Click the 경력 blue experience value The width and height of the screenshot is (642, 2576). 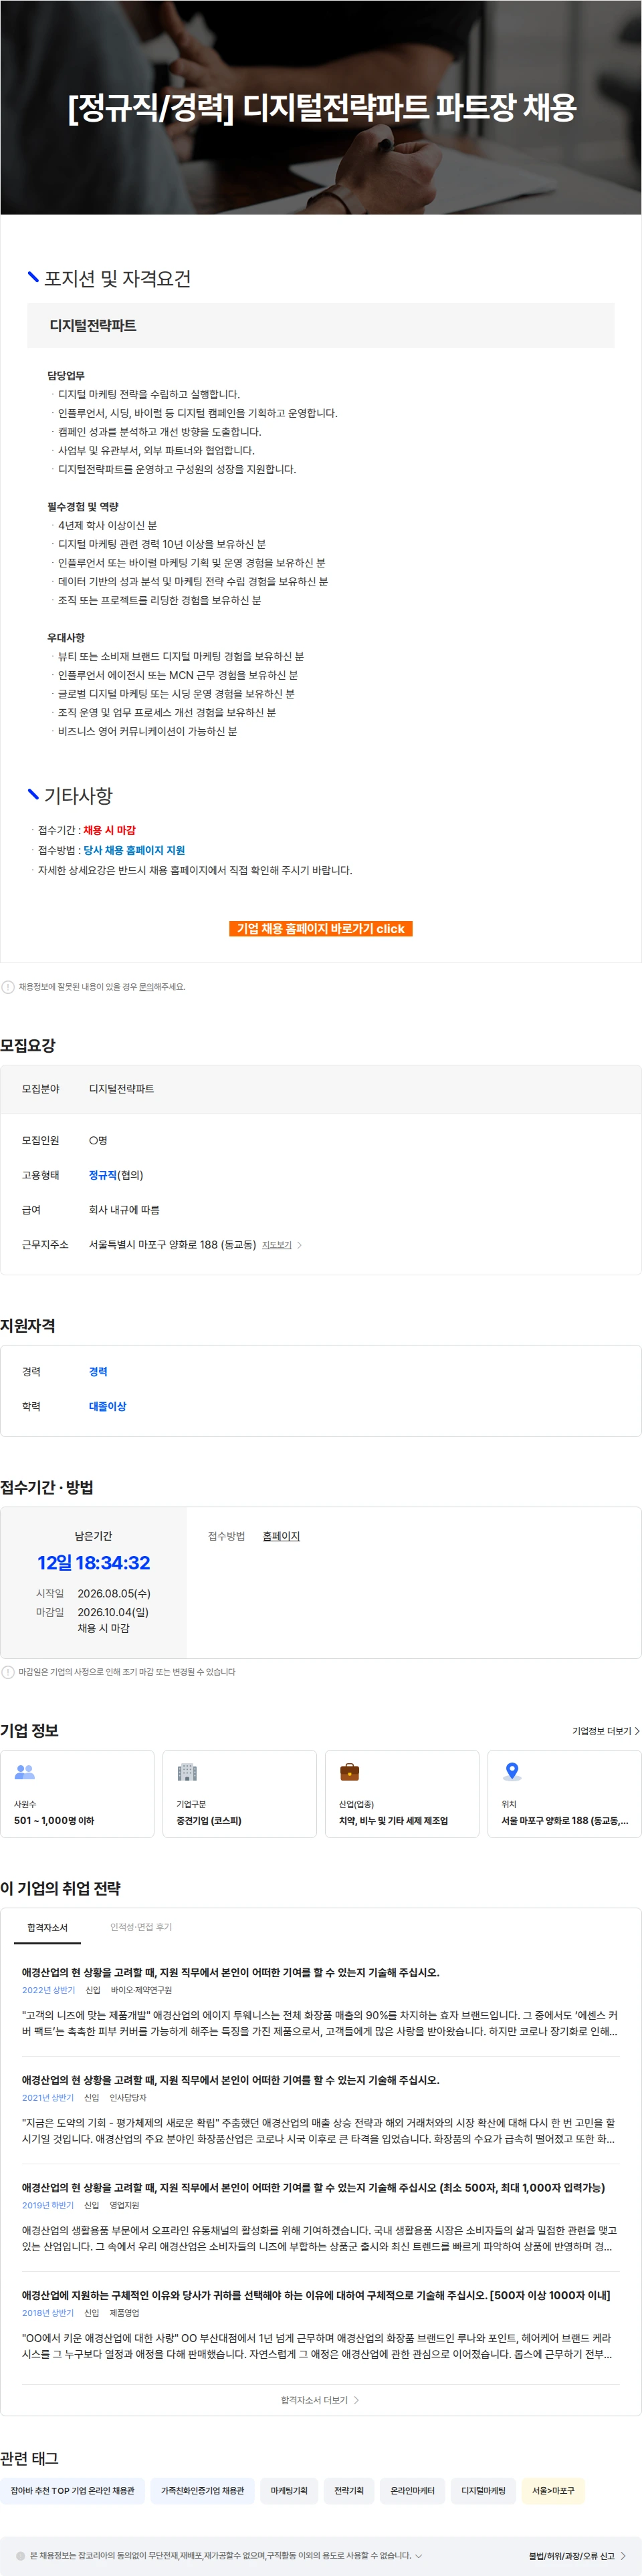(x=98, y=1372)
